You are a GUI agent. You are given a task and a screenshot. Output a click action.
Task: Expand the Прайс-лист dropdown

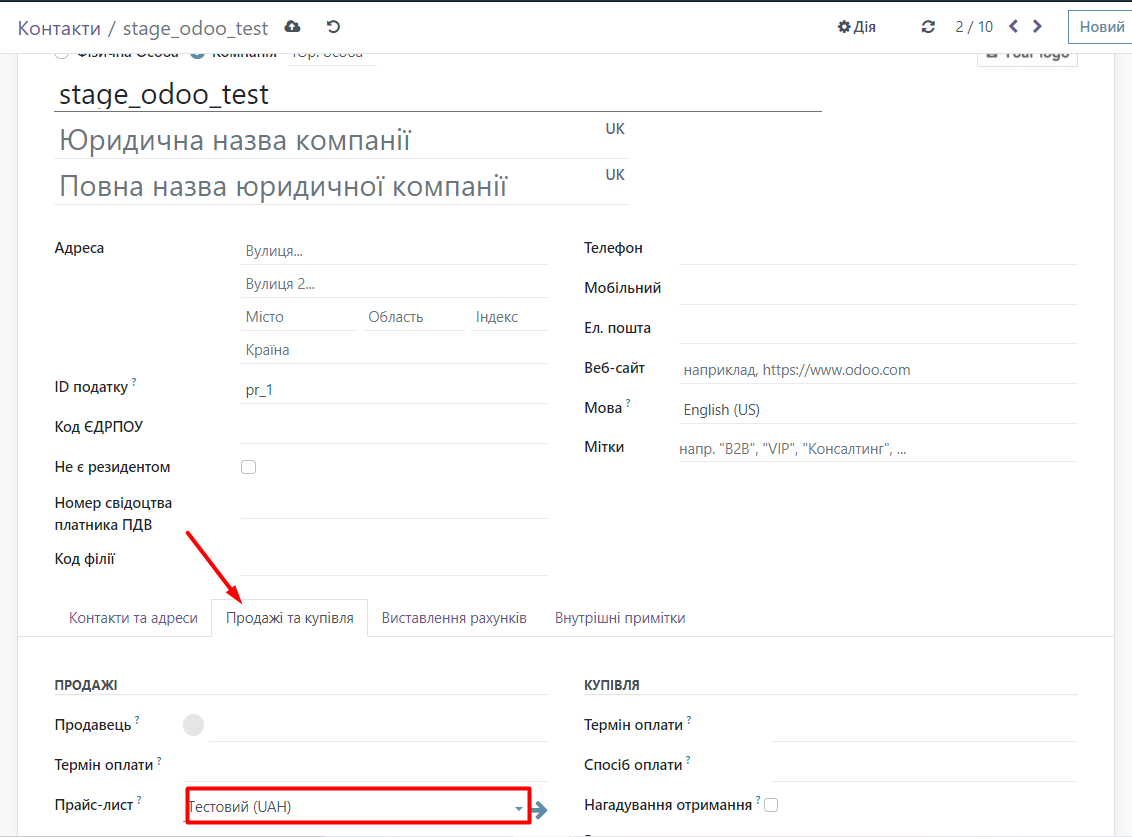[x=518, y=808]
